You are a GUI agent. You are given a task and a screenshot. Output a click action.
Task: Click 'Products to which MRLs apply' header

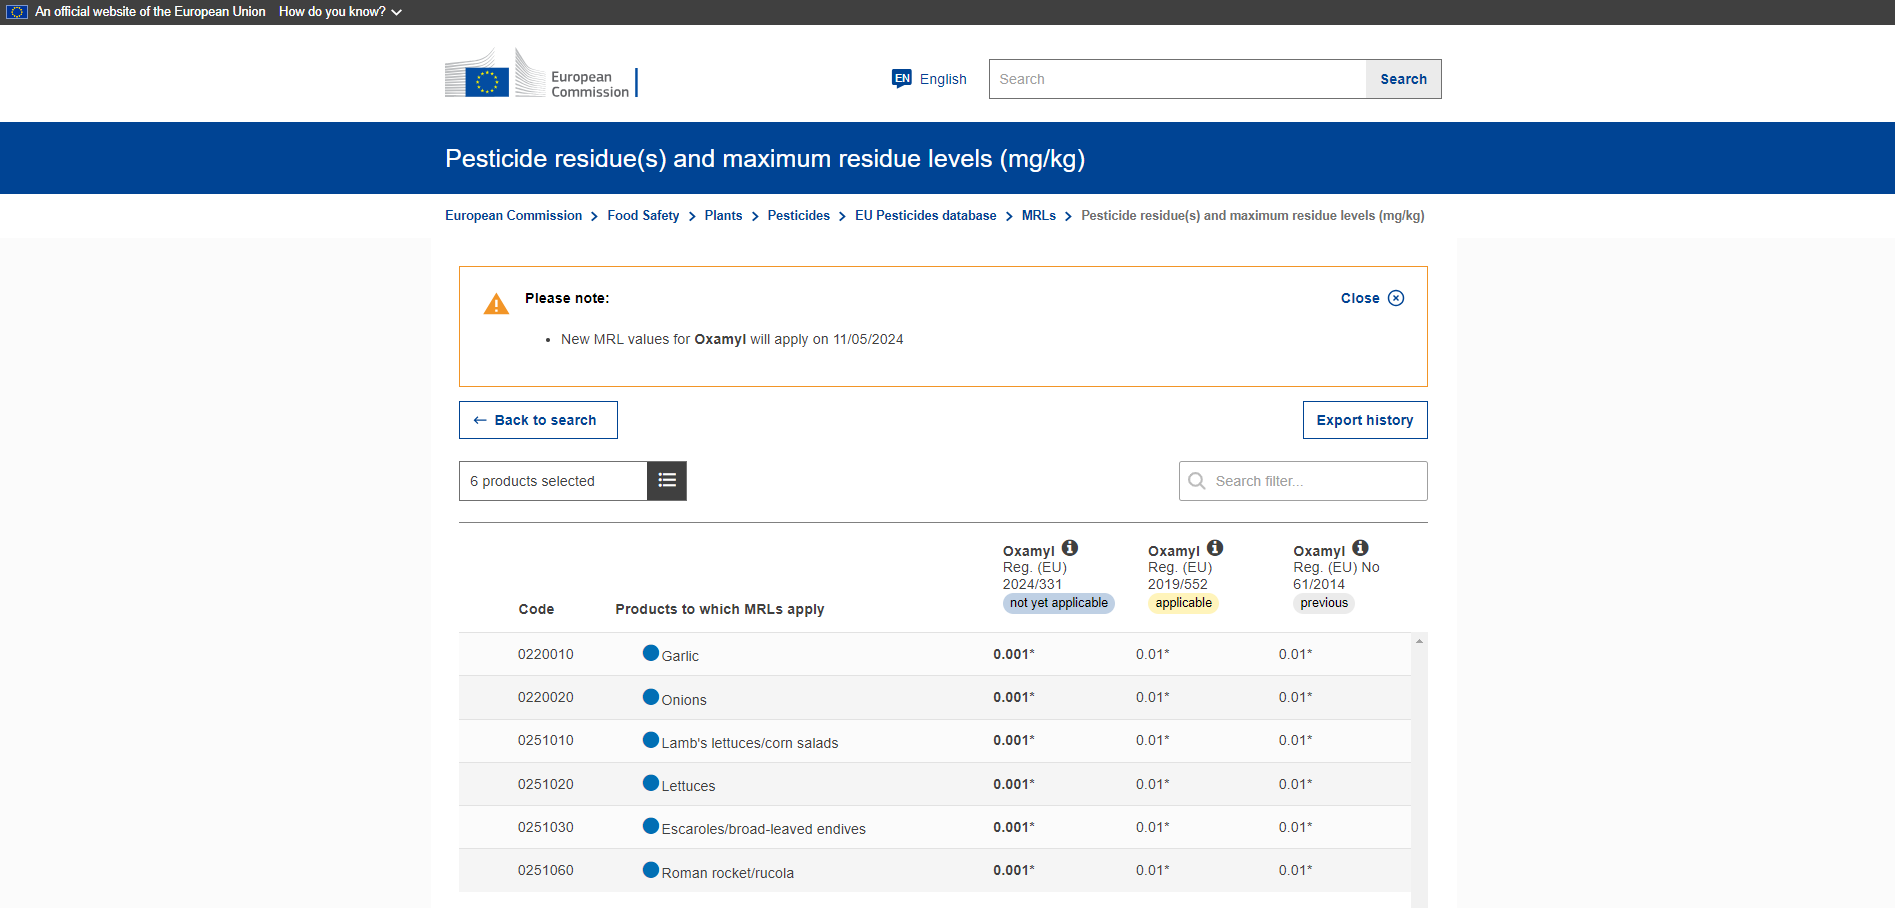coord(720,609)
